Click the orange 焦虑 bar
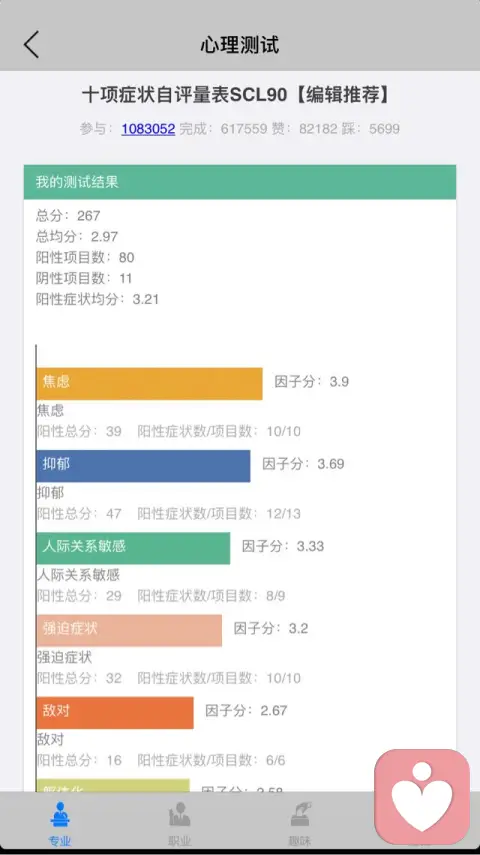This screenshot has width=480, height=855. point(149,384)
